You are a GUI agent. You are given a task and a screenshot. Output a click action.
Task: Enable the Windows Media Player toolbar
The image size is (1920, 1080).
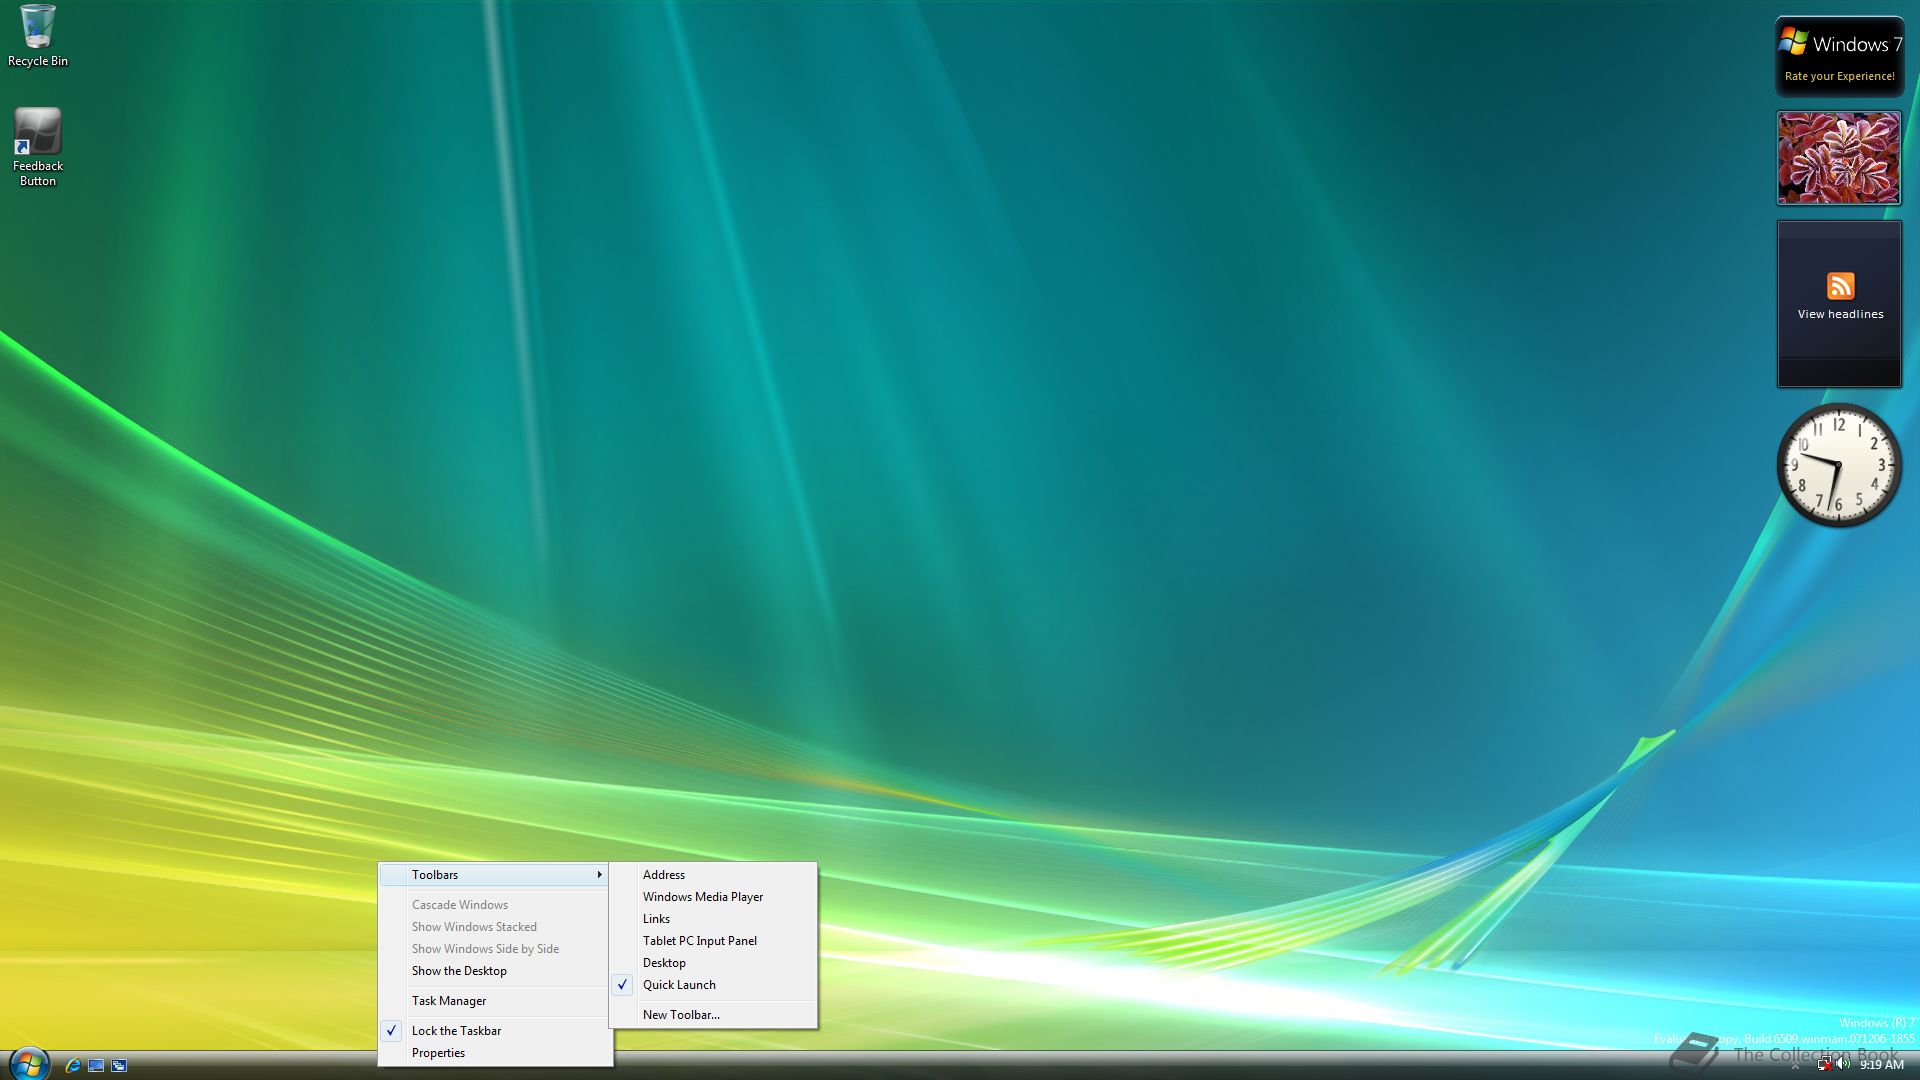(713, 897)
